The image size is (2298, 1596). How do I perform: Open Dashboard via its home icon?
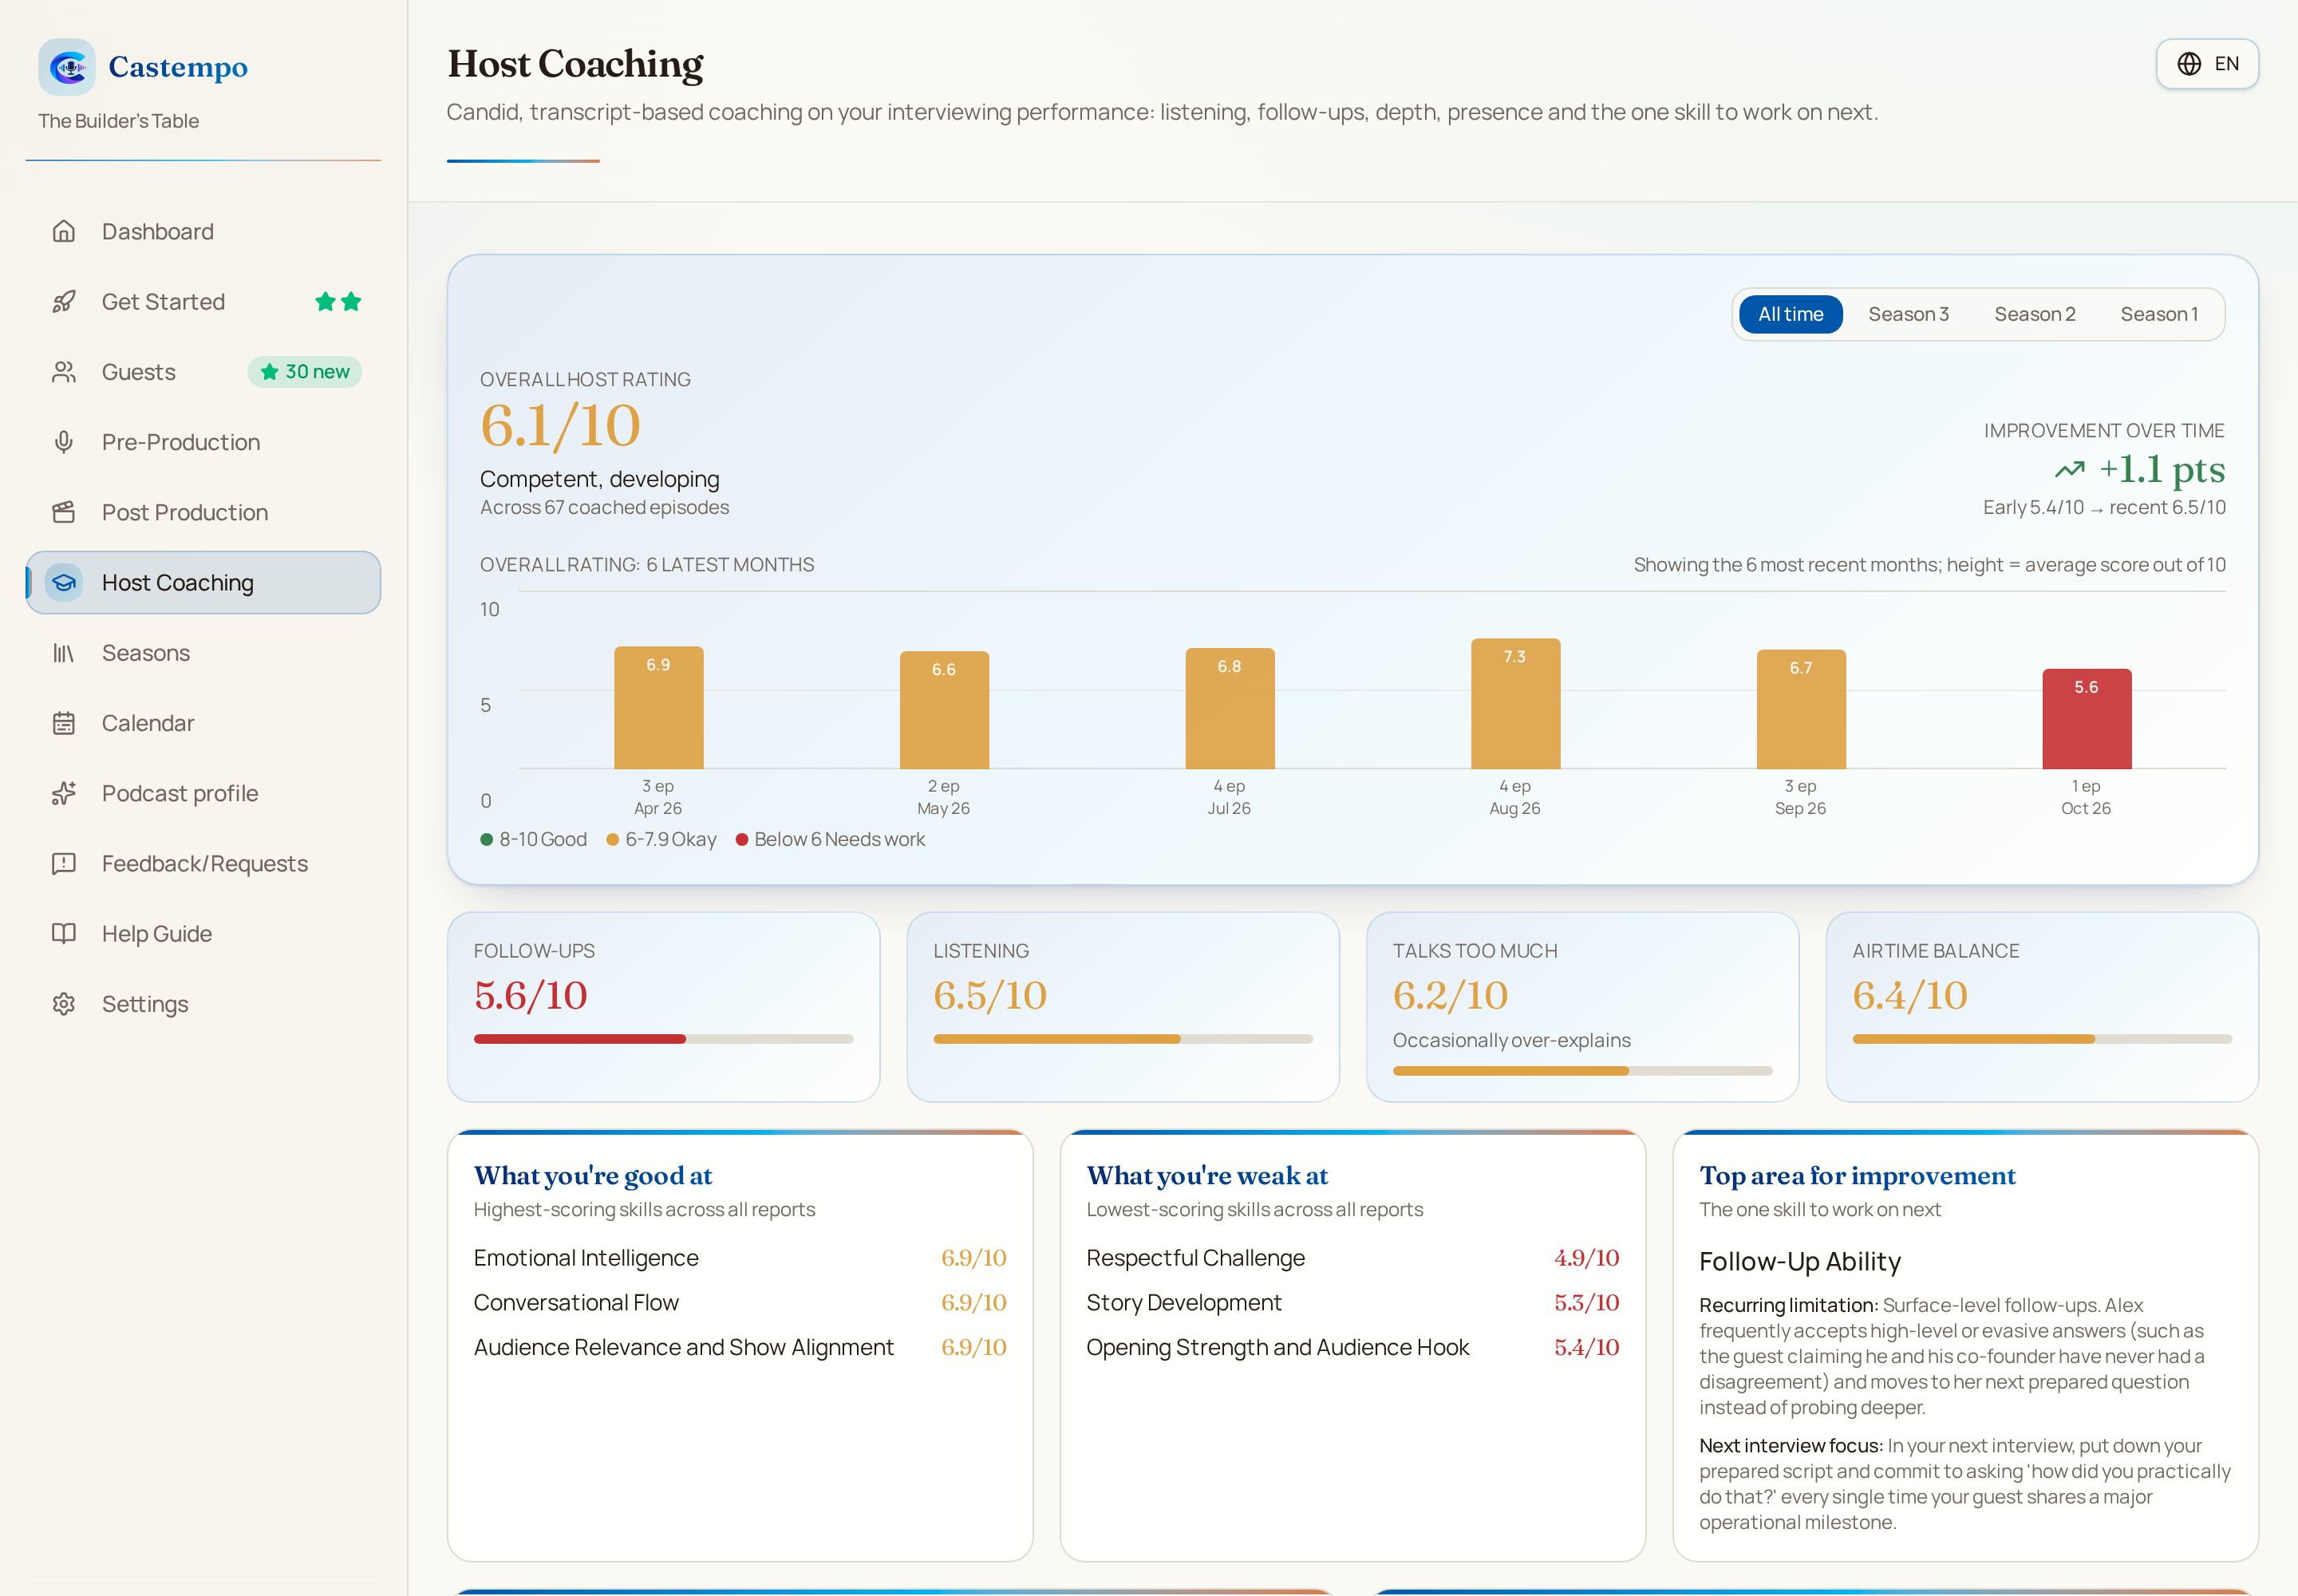[64, 231]
